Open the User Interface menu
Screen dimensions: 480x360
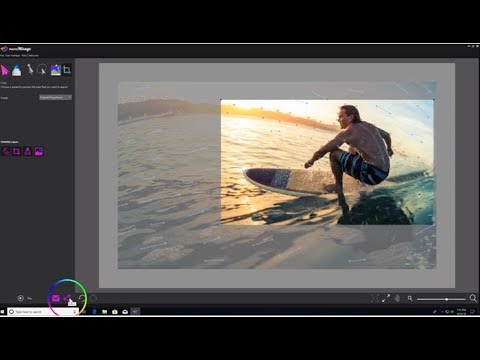pos(13,56)
